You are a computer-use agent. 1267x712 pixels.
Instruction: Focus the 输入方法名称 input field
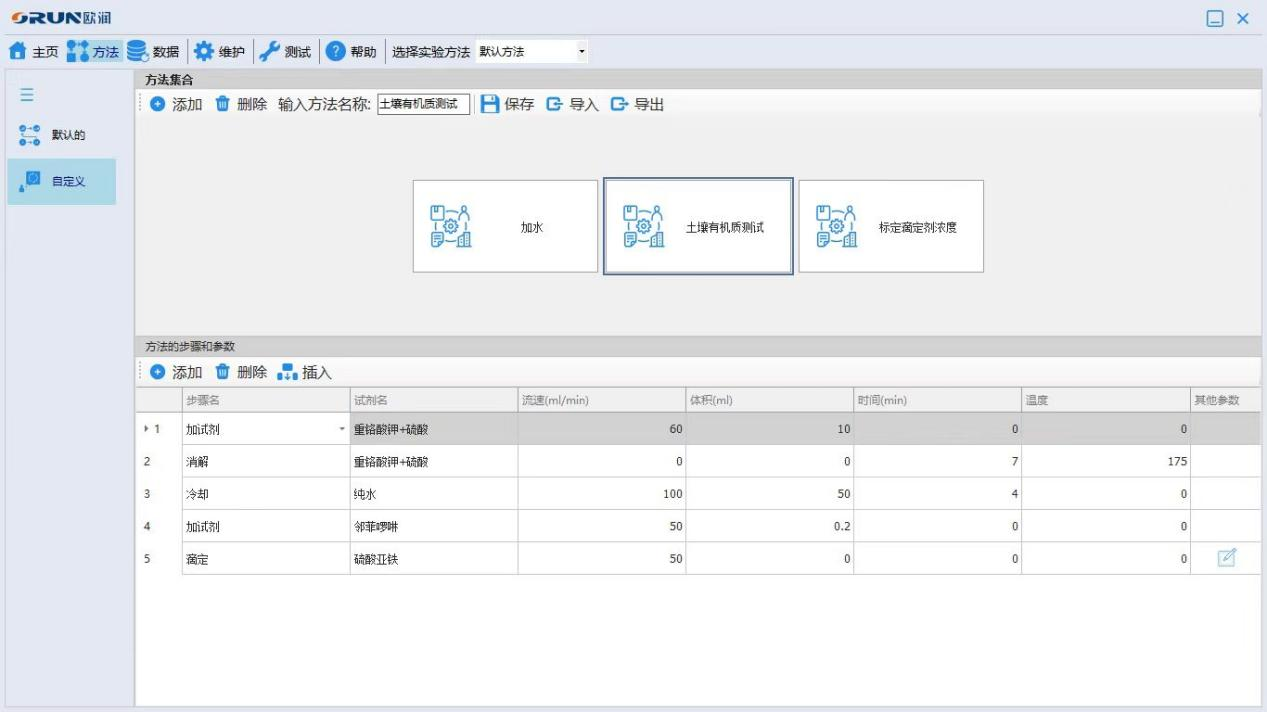pyautogui.click(x=424, y=104)
